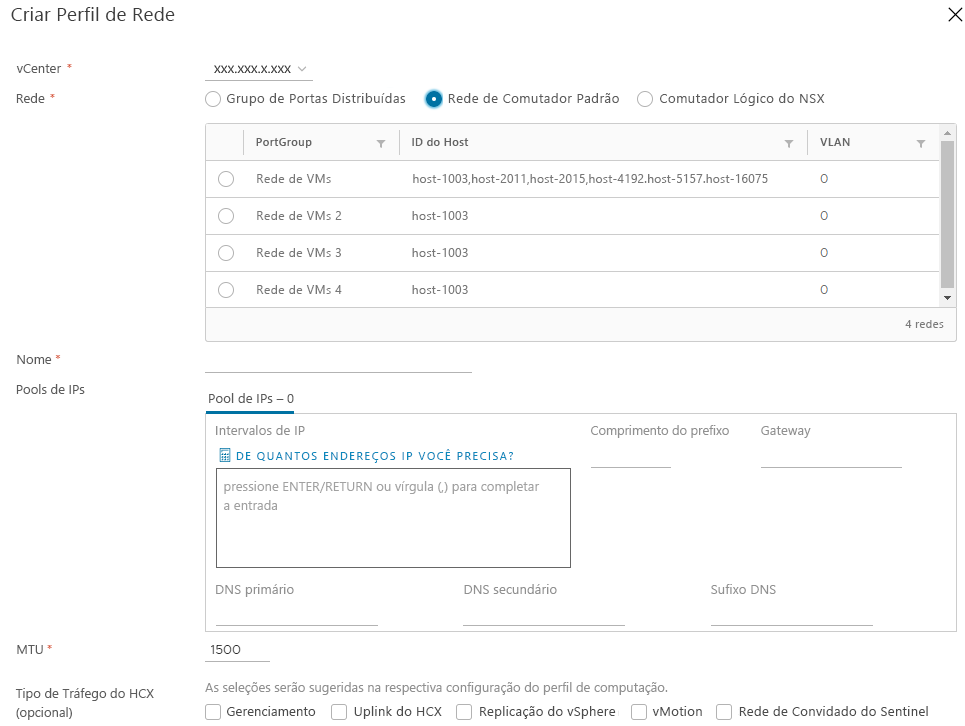Click the Intervalos de IP text area

pyautogui.click(x=393, y=518)
